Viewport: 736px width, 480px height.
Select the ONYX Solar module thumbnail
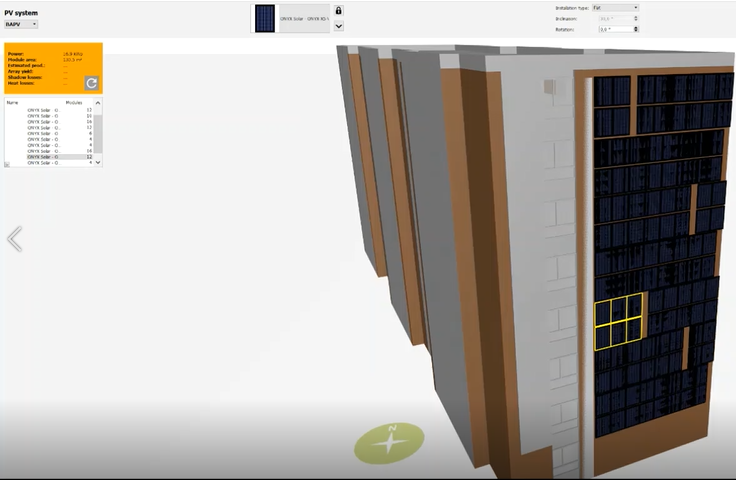click(x=265, y=18)
